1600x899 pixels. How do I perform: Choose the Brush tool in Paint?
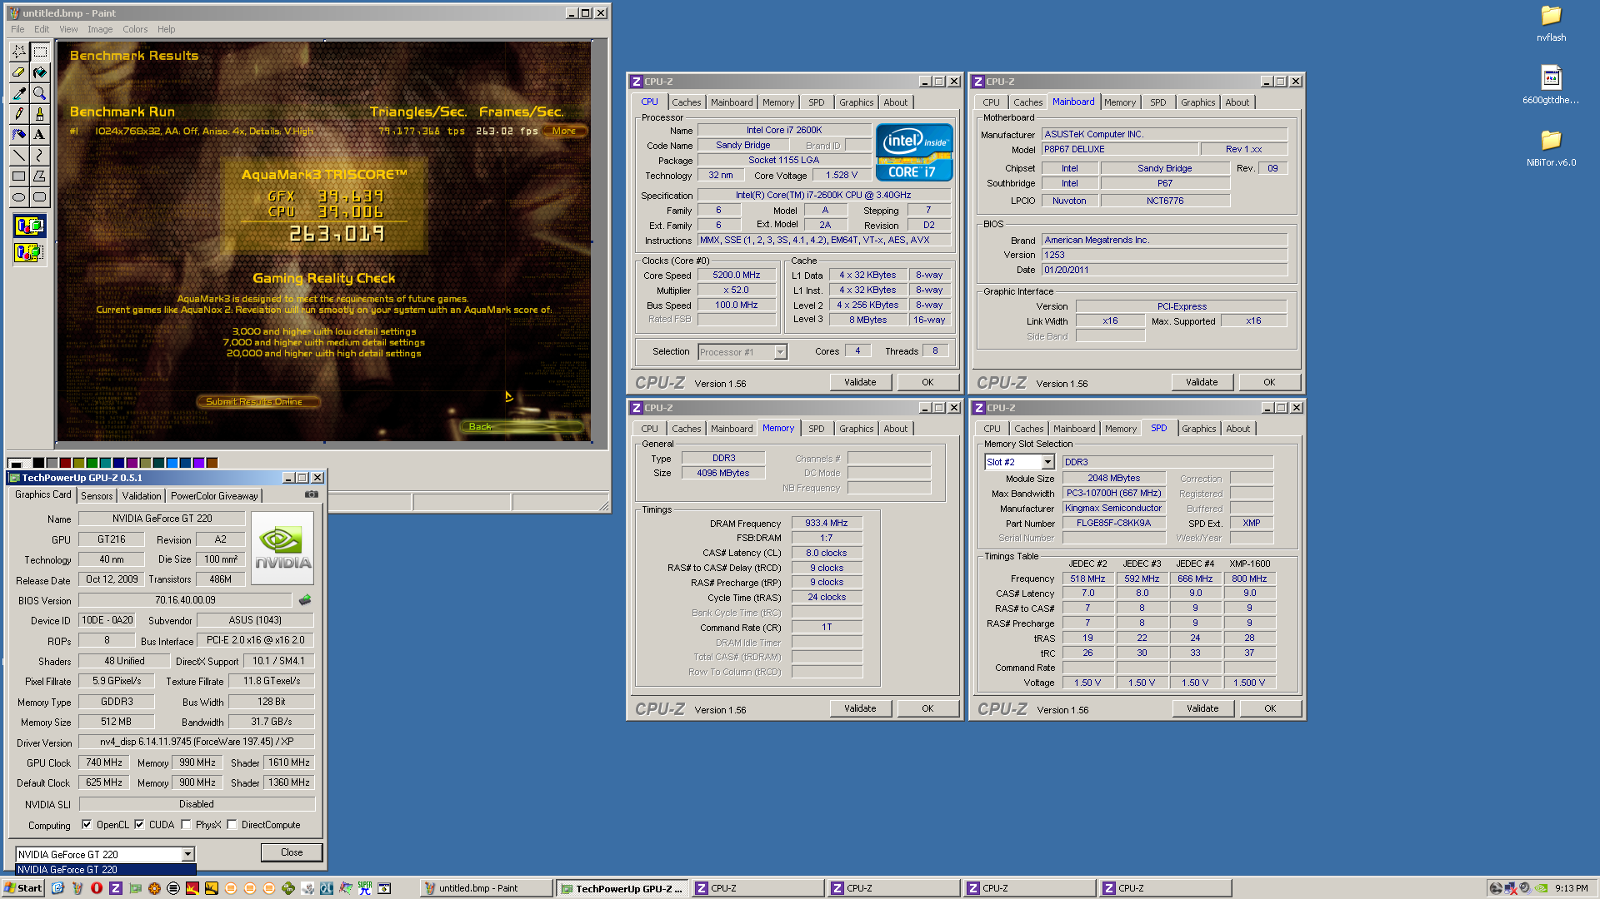[x=40, y=114]
